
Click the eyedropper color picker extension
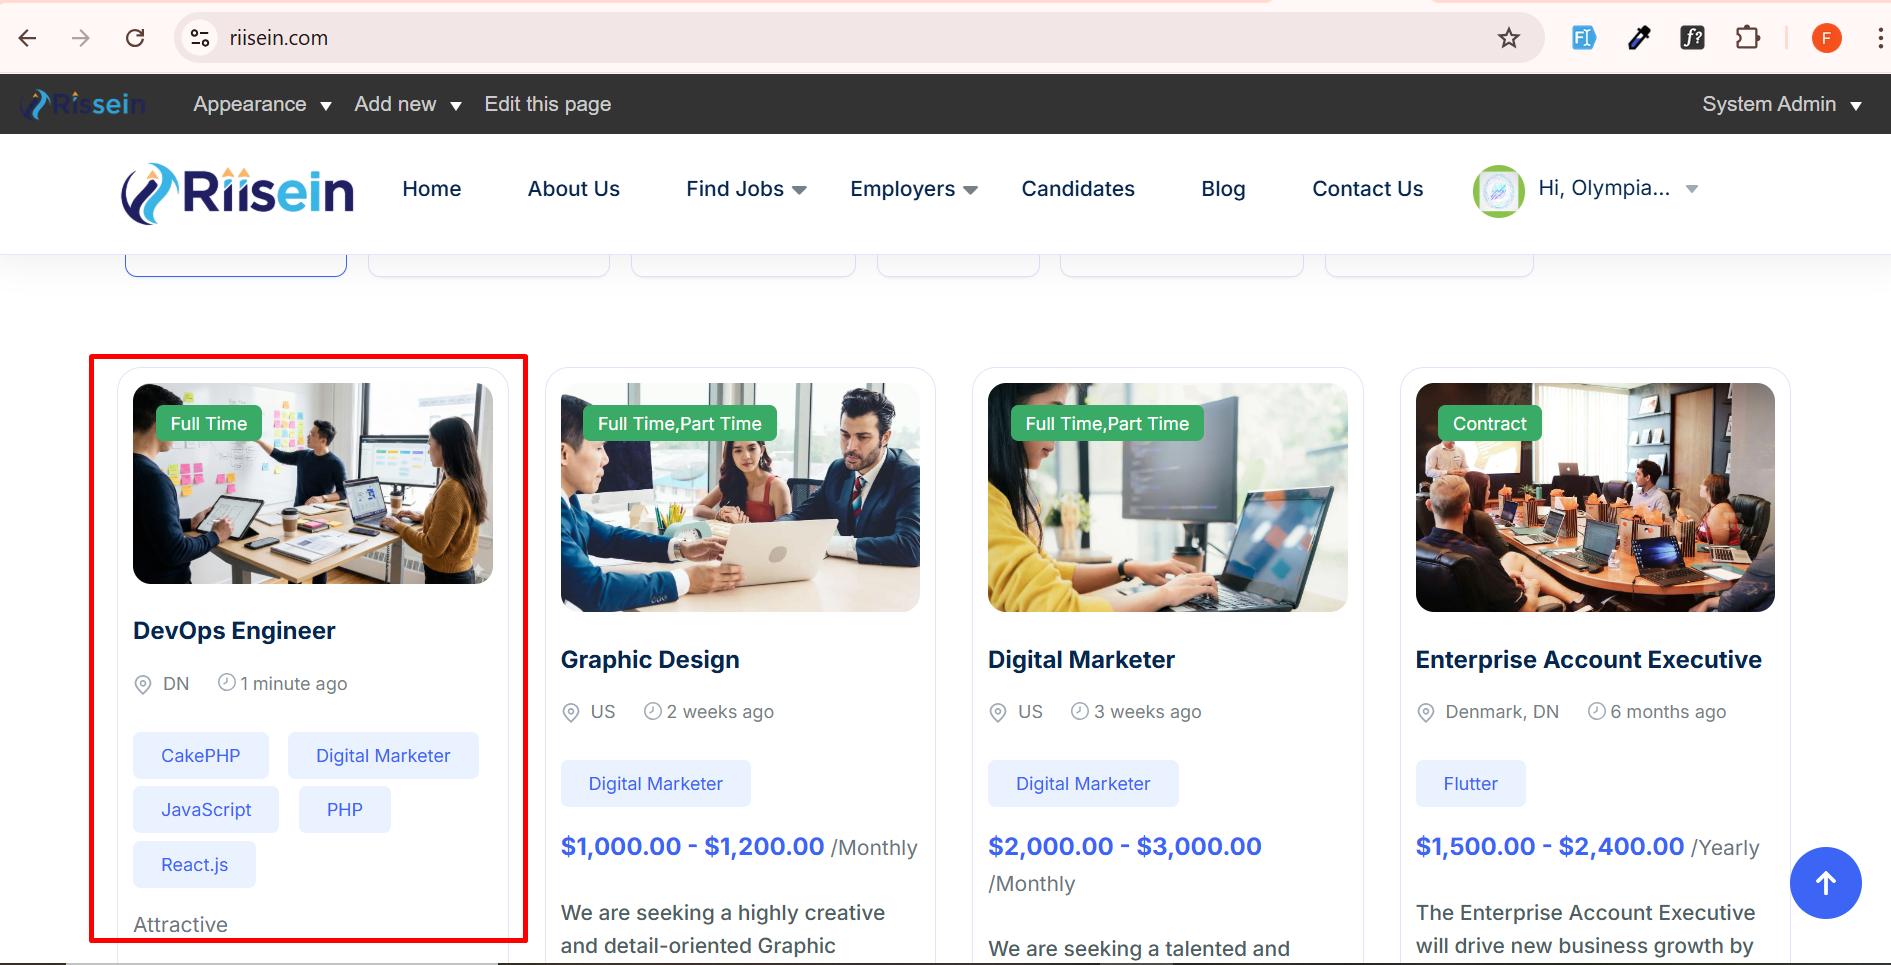(x=1638, y=38)
